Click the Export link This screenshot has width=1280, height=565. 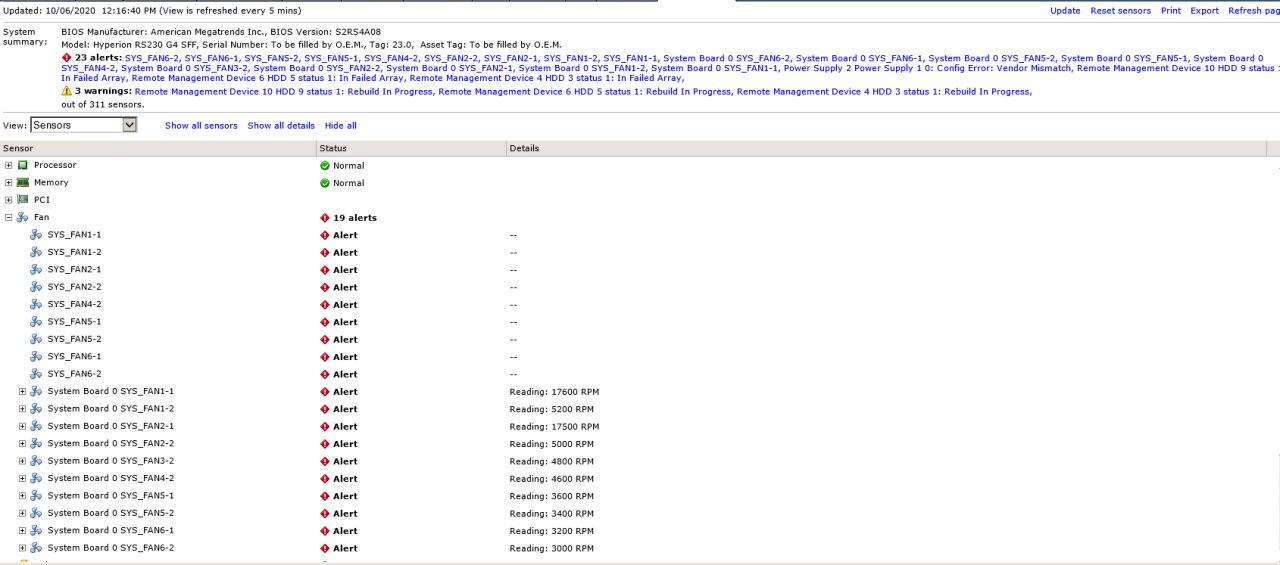[x=1204, y=11]
